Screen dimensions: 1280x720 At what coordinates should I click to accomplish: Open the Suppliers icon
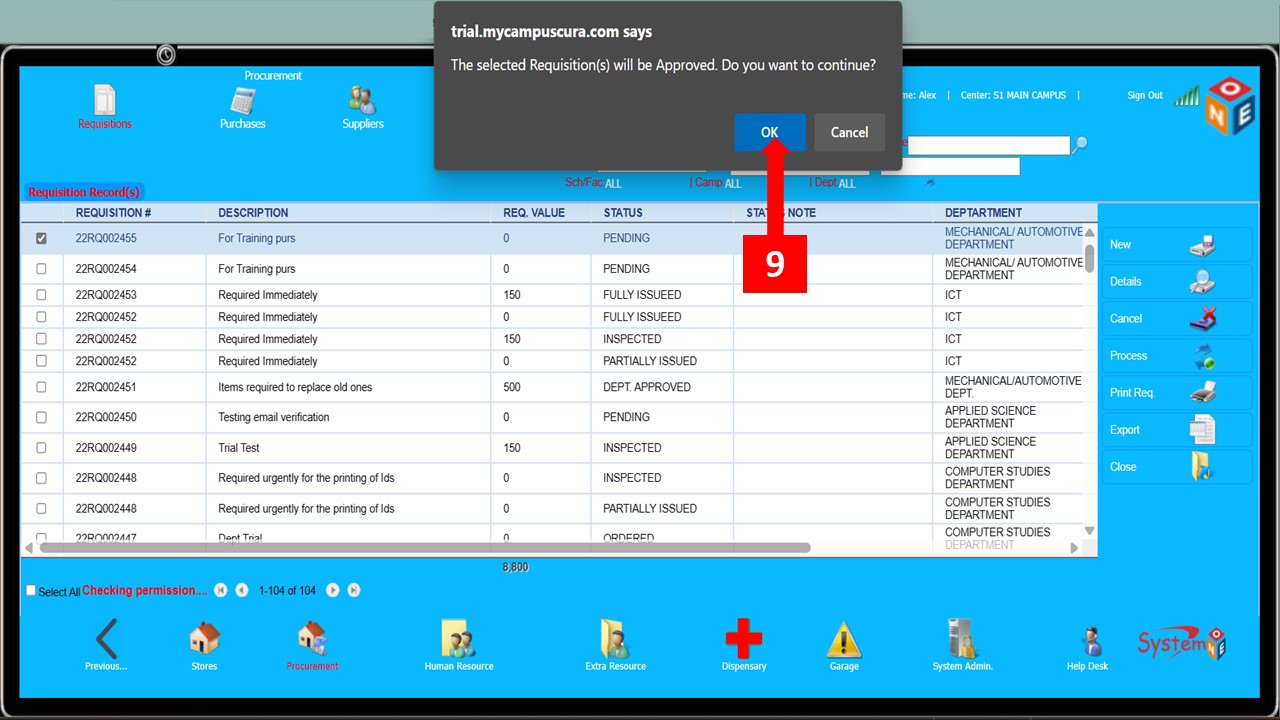tap(362, 102)
